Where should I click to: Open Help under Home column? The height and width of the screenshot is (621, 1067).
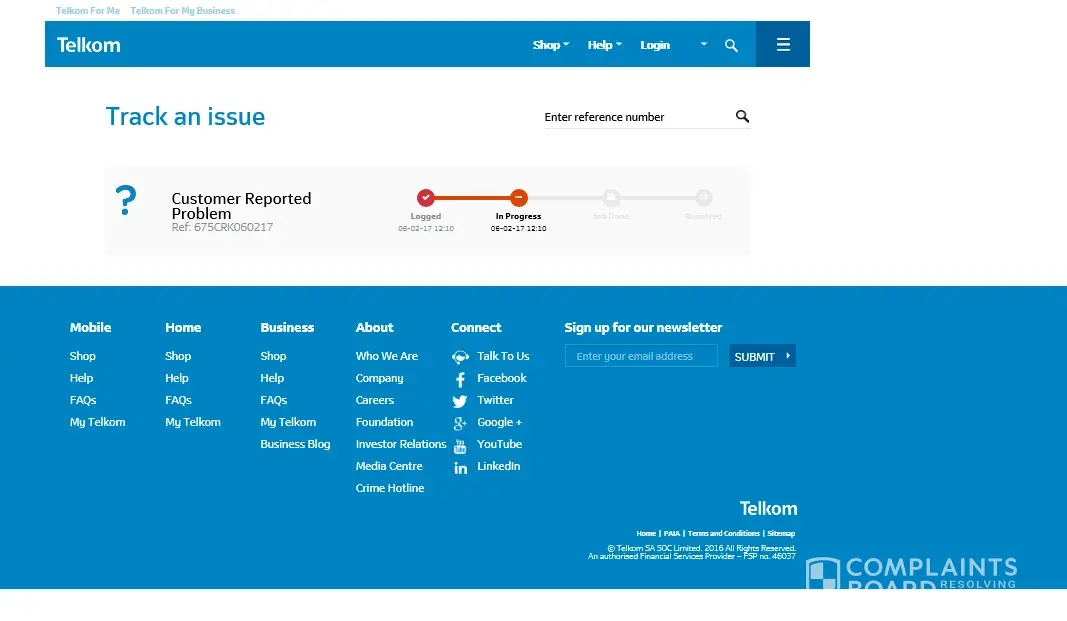coord(176,377)
